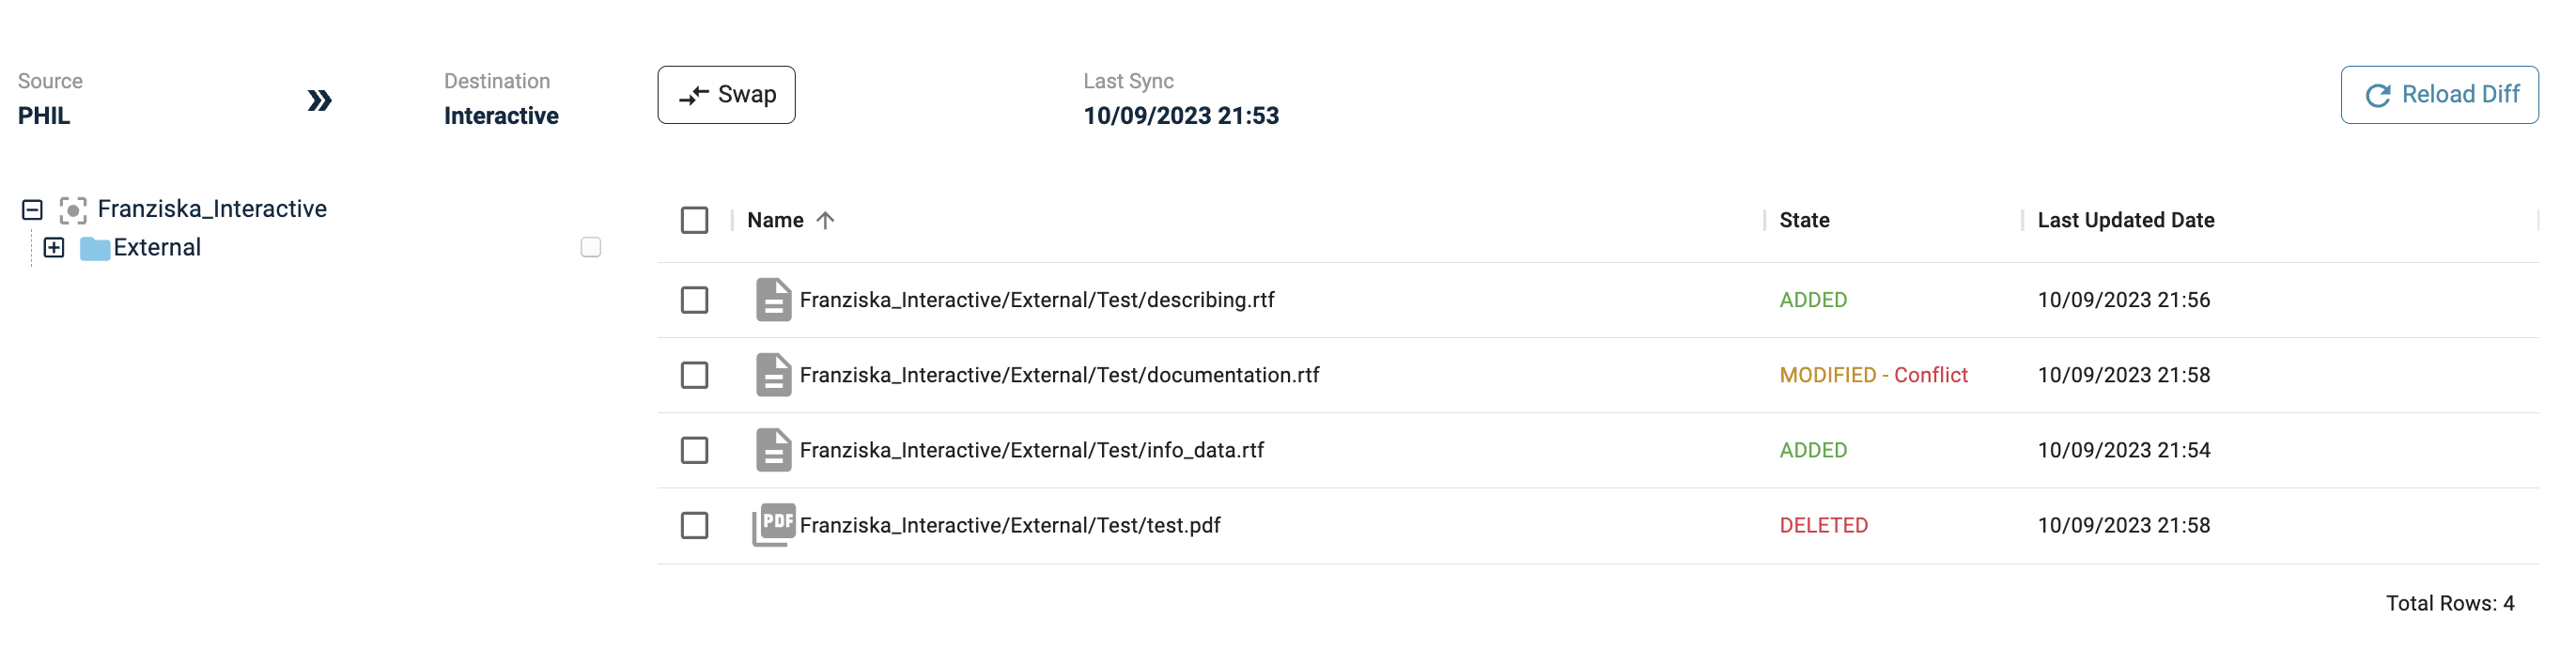Sort by the State column header

1804,221
